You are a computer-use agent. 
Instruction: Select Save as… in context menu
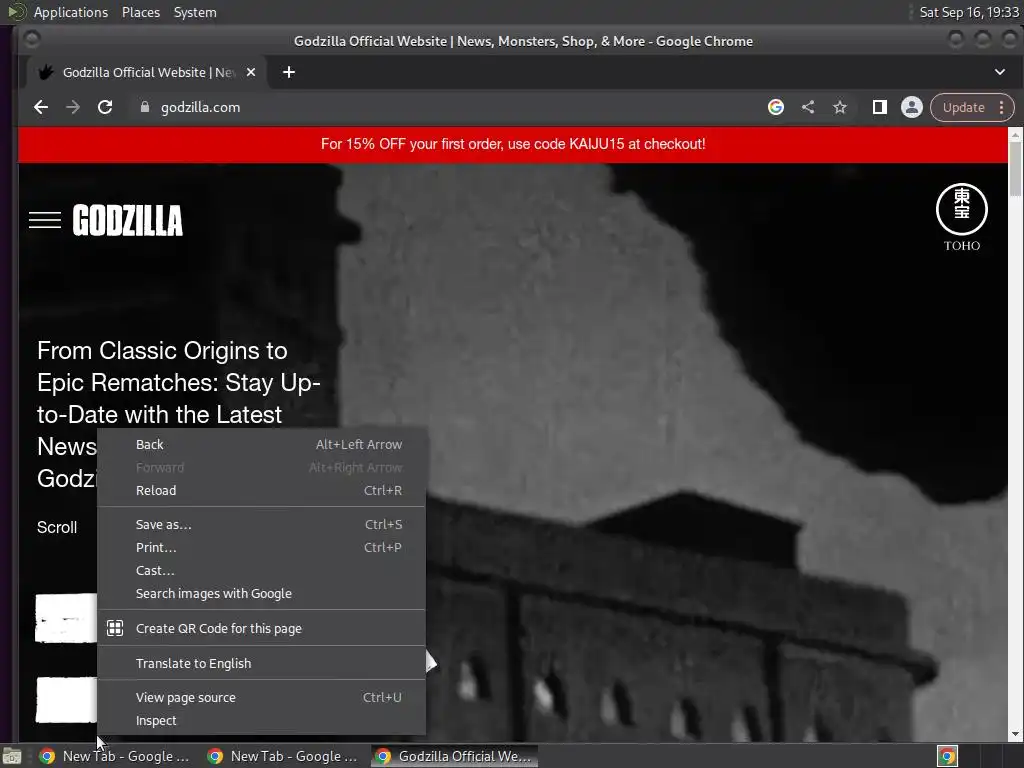tap(261, 524)
